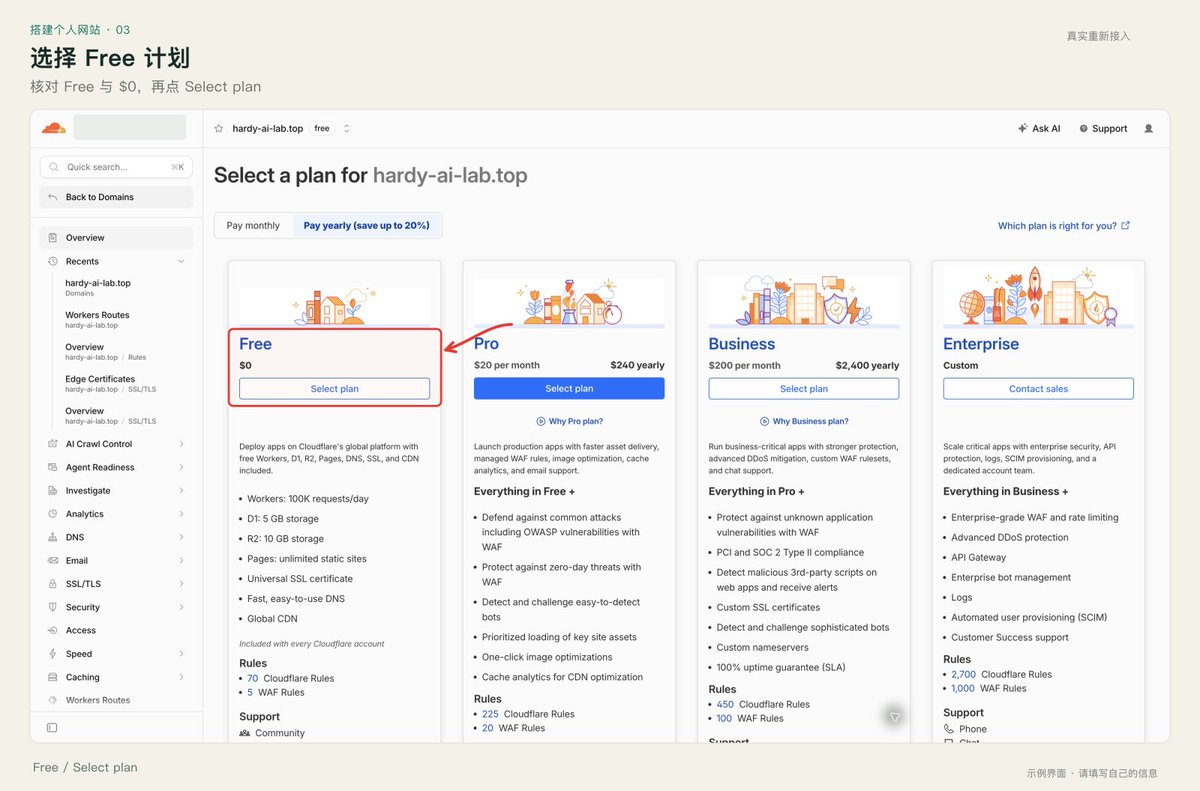Click the Cloudflare cloud logo
Viewport: 1200px width, 791px height.
click(53, 128)
